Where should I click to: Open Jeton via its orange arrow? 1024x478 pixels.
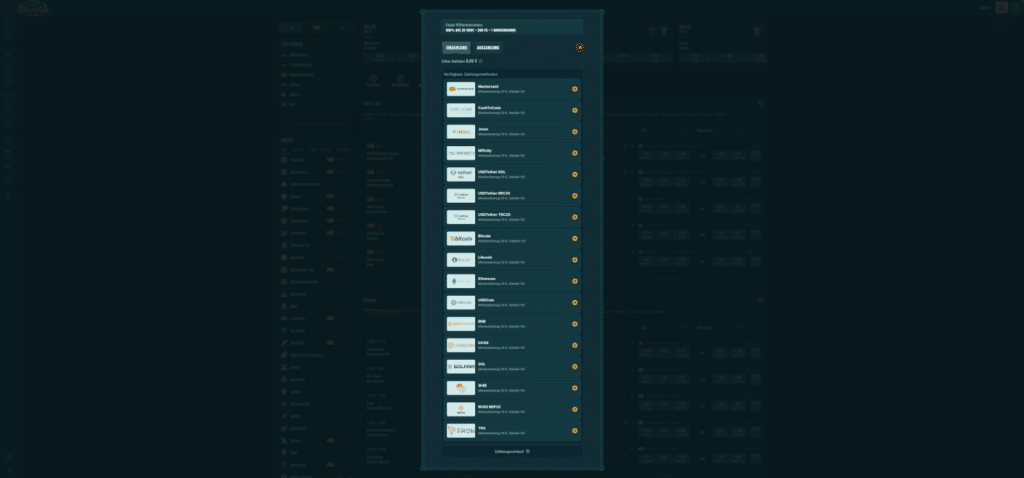point(575,132)
